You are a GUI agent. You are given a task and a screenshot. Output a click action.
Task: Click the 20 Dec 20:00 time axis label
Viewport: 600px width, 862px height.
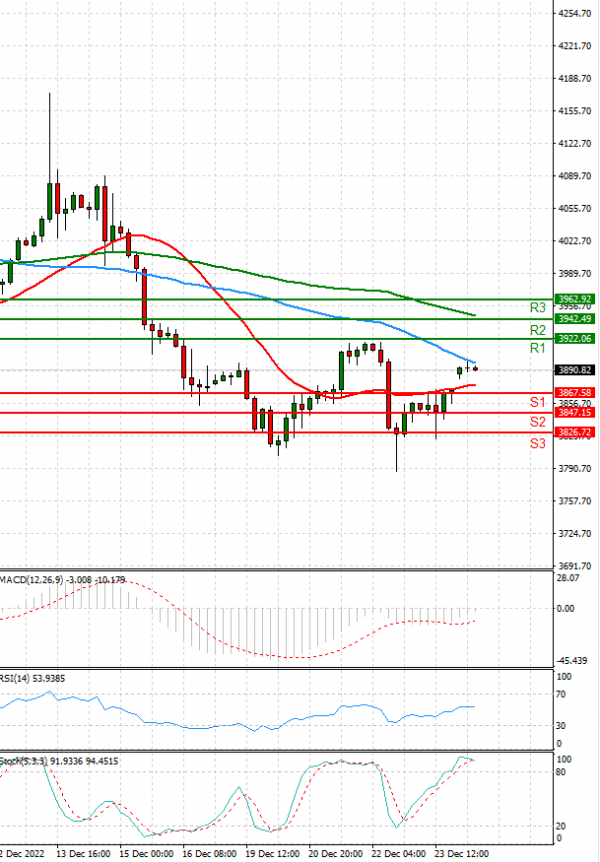pos(335,854)
